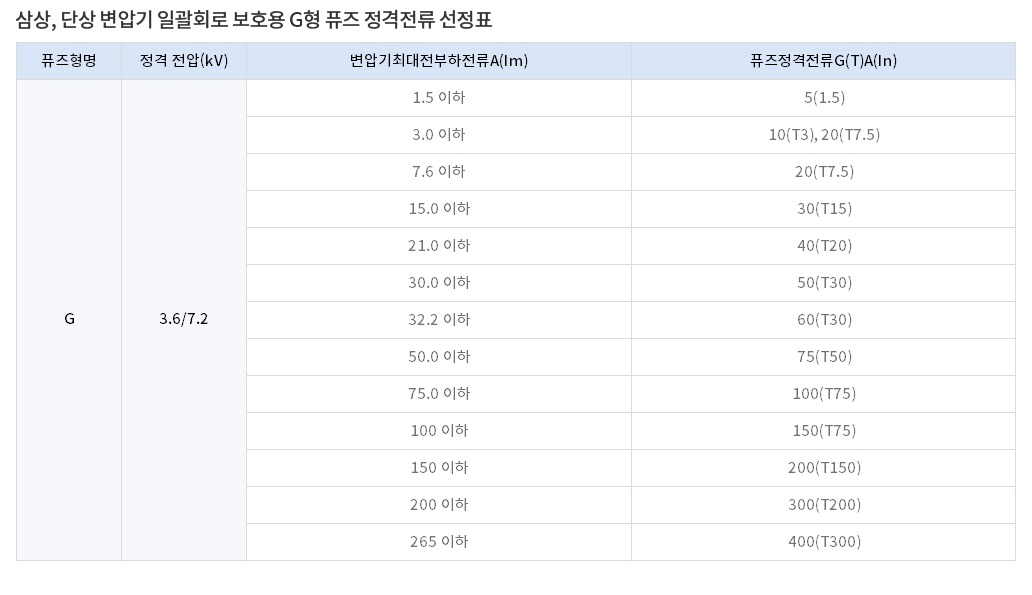Click the 정격 전압(kV) column header
The width and height of the screenshot is (1032, 595).
point(184,60)
